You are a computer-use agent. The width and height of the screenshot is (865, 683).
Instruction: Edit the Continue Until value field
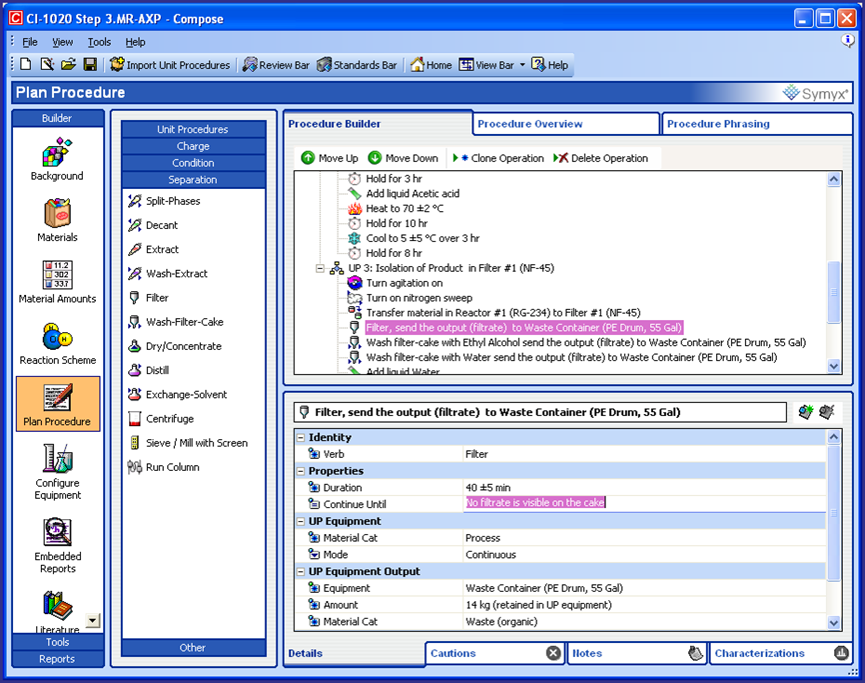pos(640,504)
